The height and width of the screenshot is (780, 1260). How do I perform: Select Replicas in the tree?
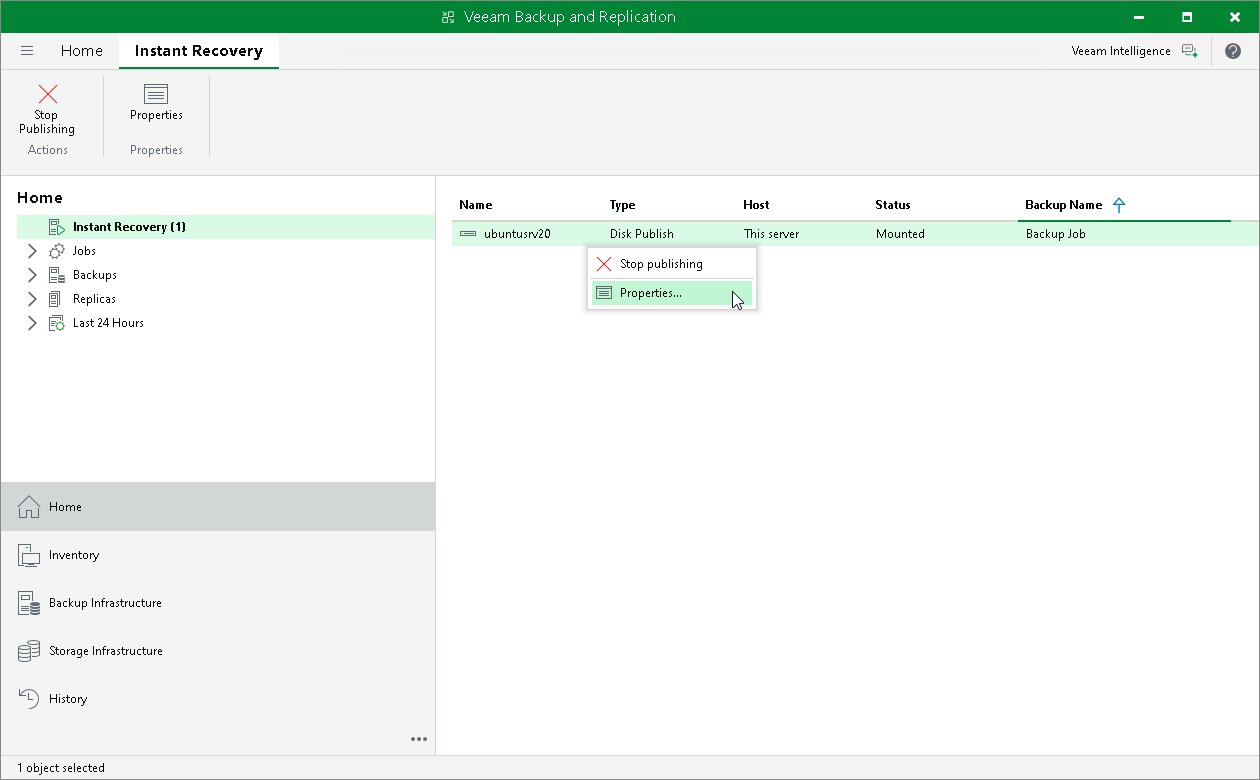click(94, 299)
